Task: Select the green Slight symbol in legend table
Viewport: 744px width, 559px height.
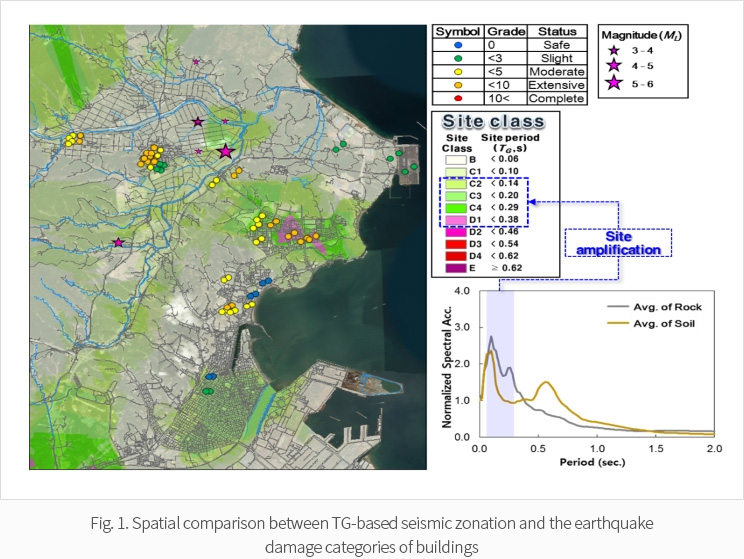Action: (x=457, y=58)
